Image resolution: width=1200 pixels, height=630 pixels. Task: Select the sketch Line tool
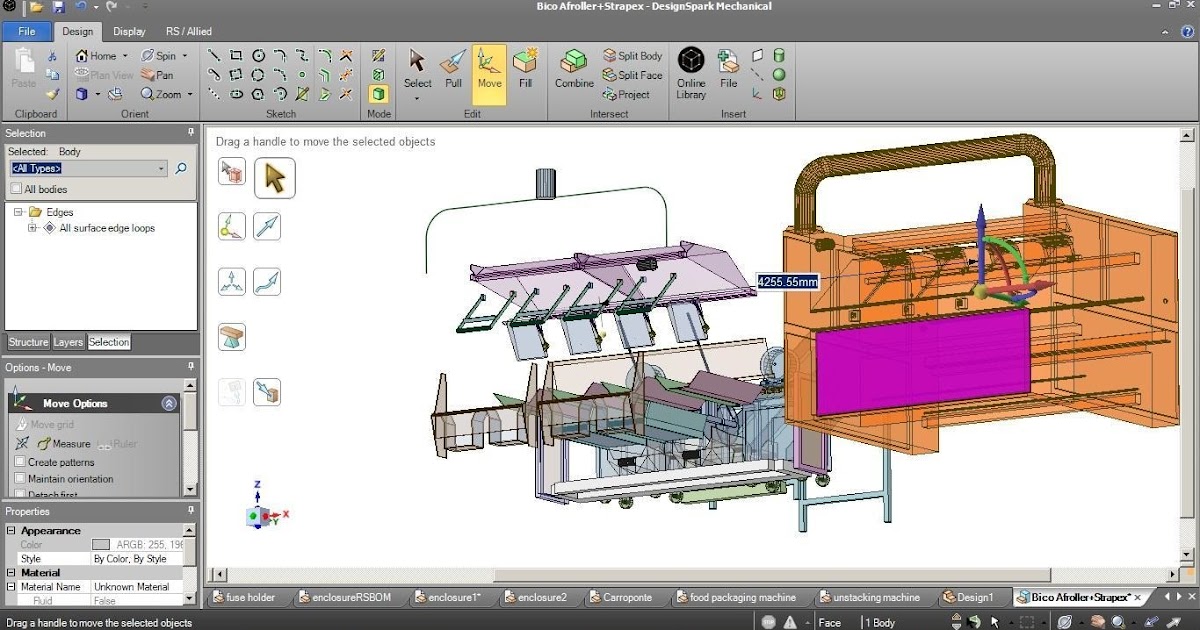(x=214, y=55)
